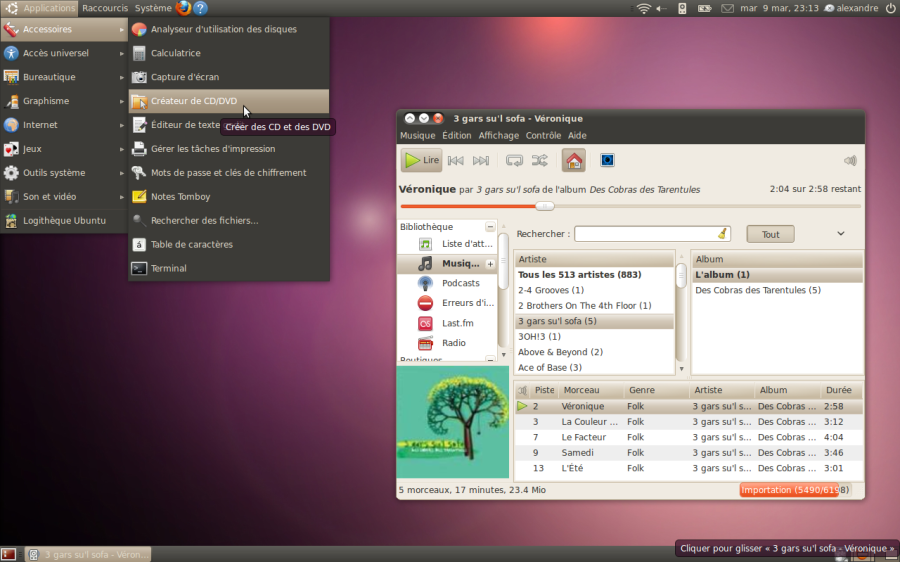The image size is (900, 562).
Task: Sort tracks by Piste column header
Action: pyautogui.click(x=544, y=390)
